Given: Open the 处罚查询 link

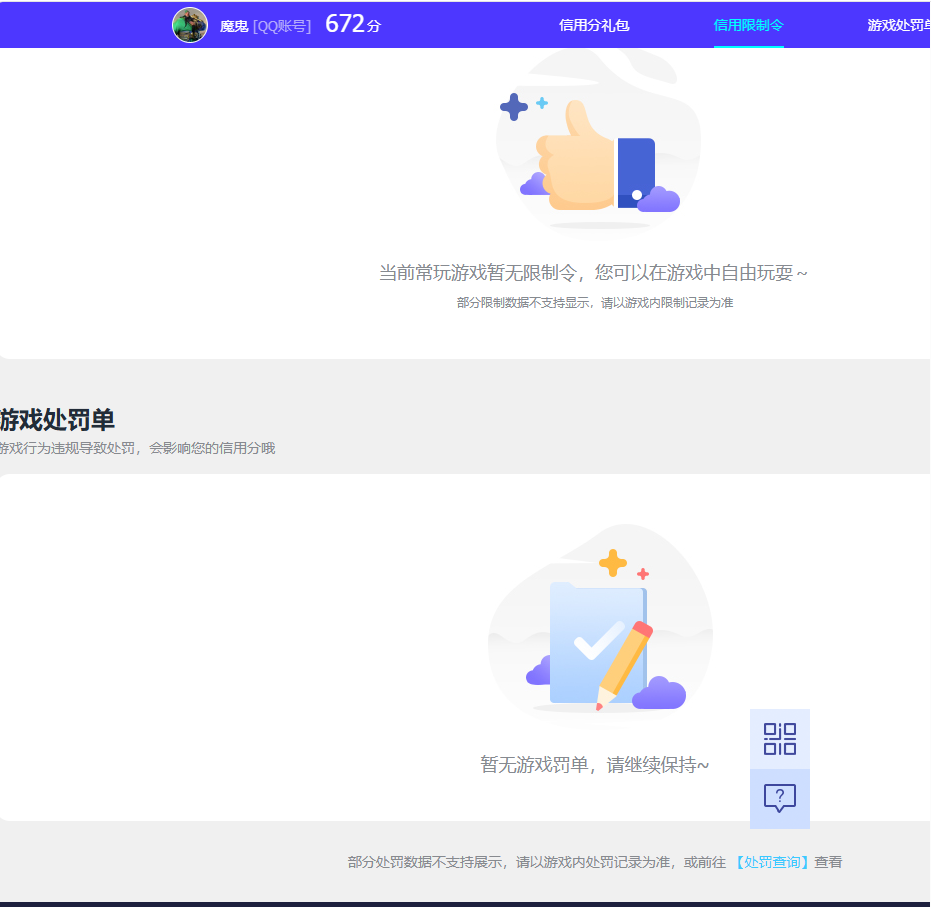Looking at the screenshot, I should [x=772, y=862].
